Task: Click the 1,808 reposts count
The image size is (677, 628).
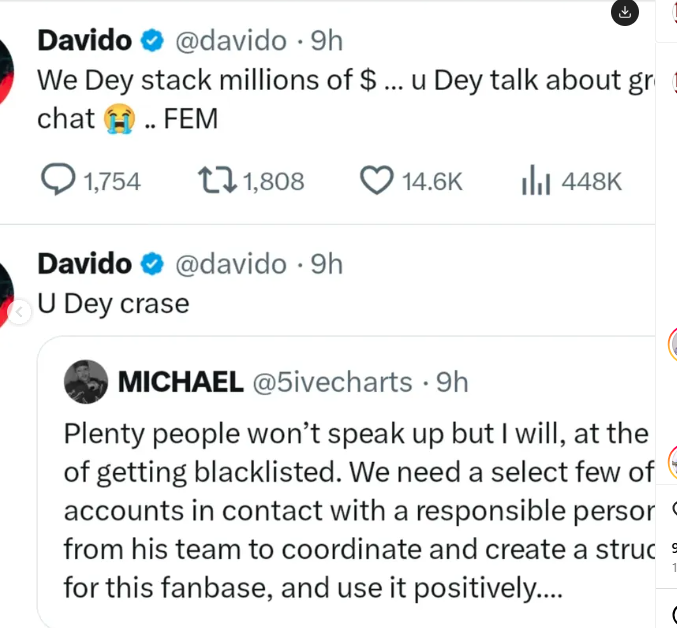Action: [273, 182]
